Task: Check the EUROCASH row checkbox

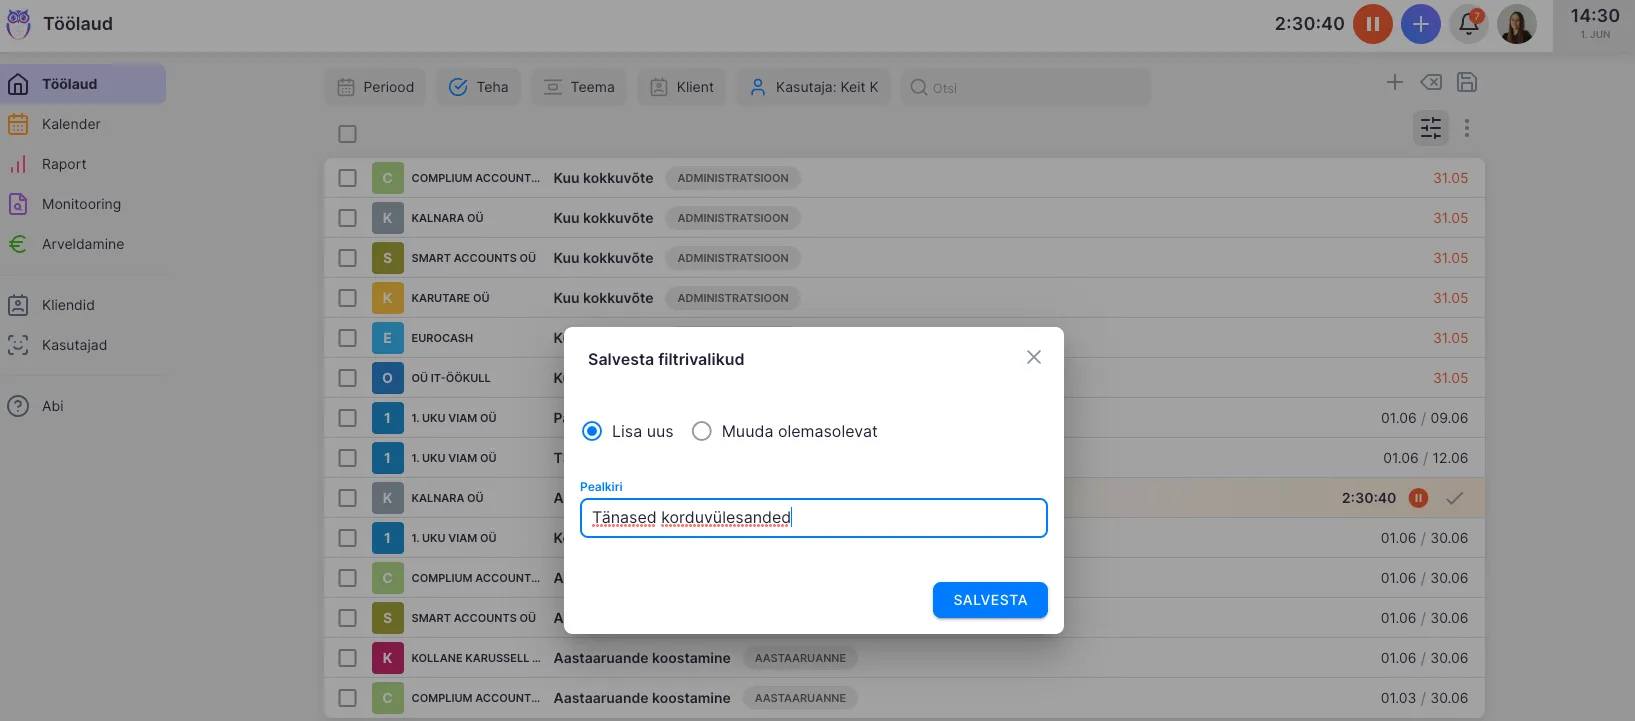Action: tap(347, 338)
